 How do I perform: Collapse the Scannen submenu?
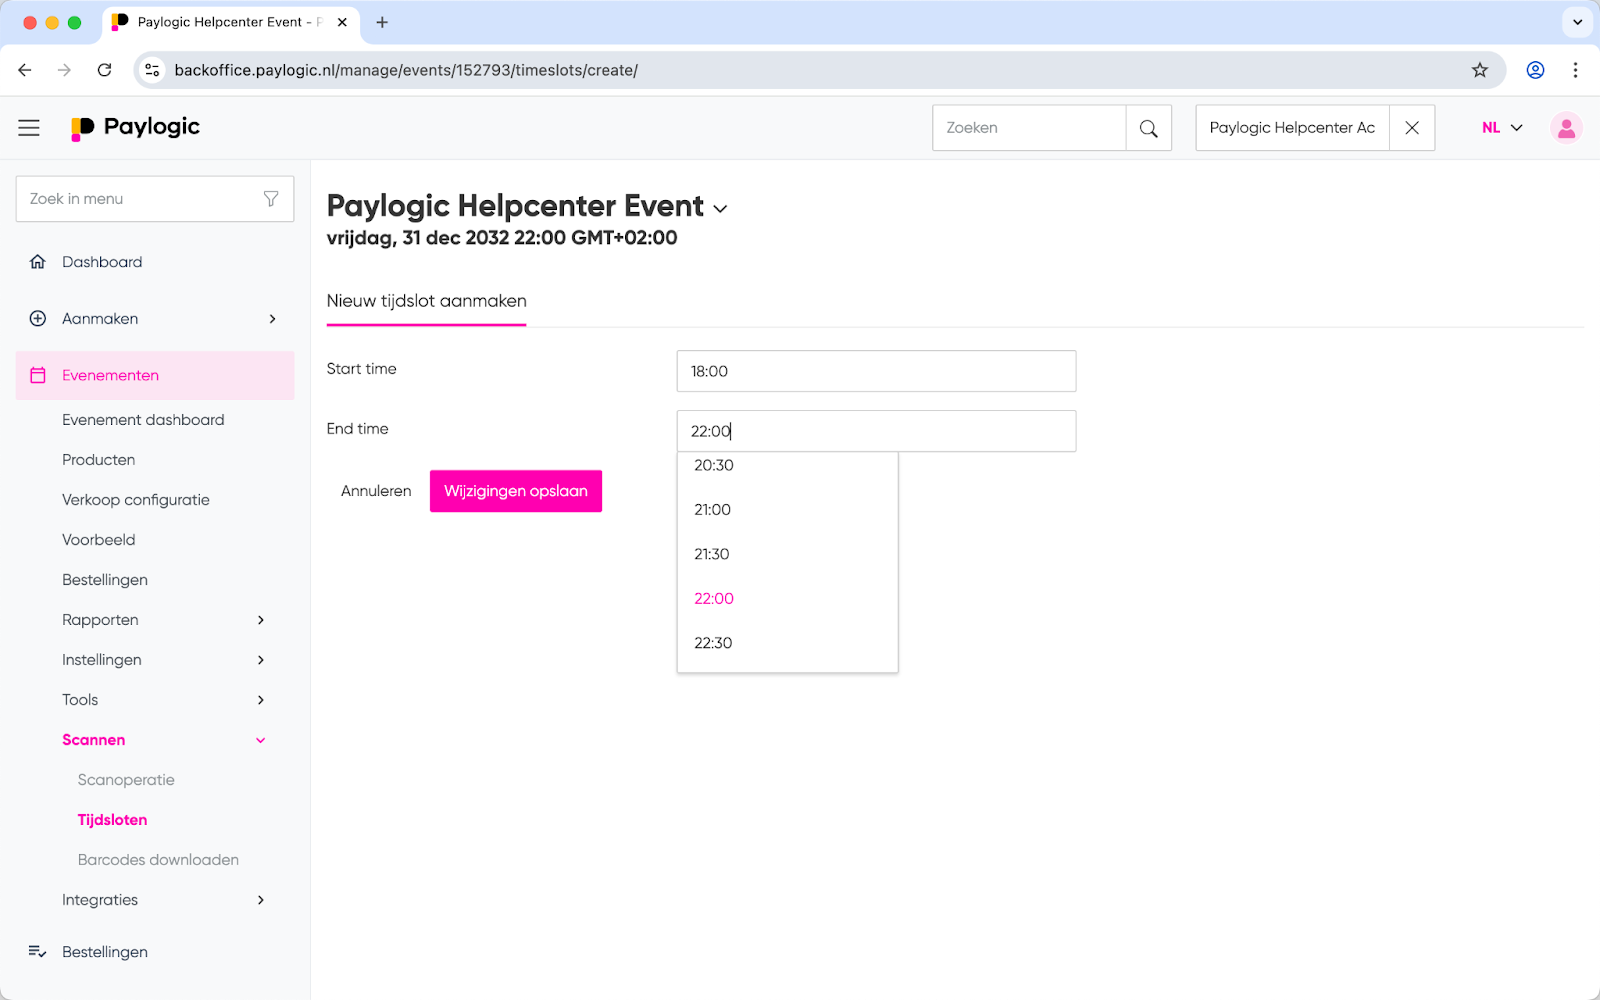click(x=261, y=740)
